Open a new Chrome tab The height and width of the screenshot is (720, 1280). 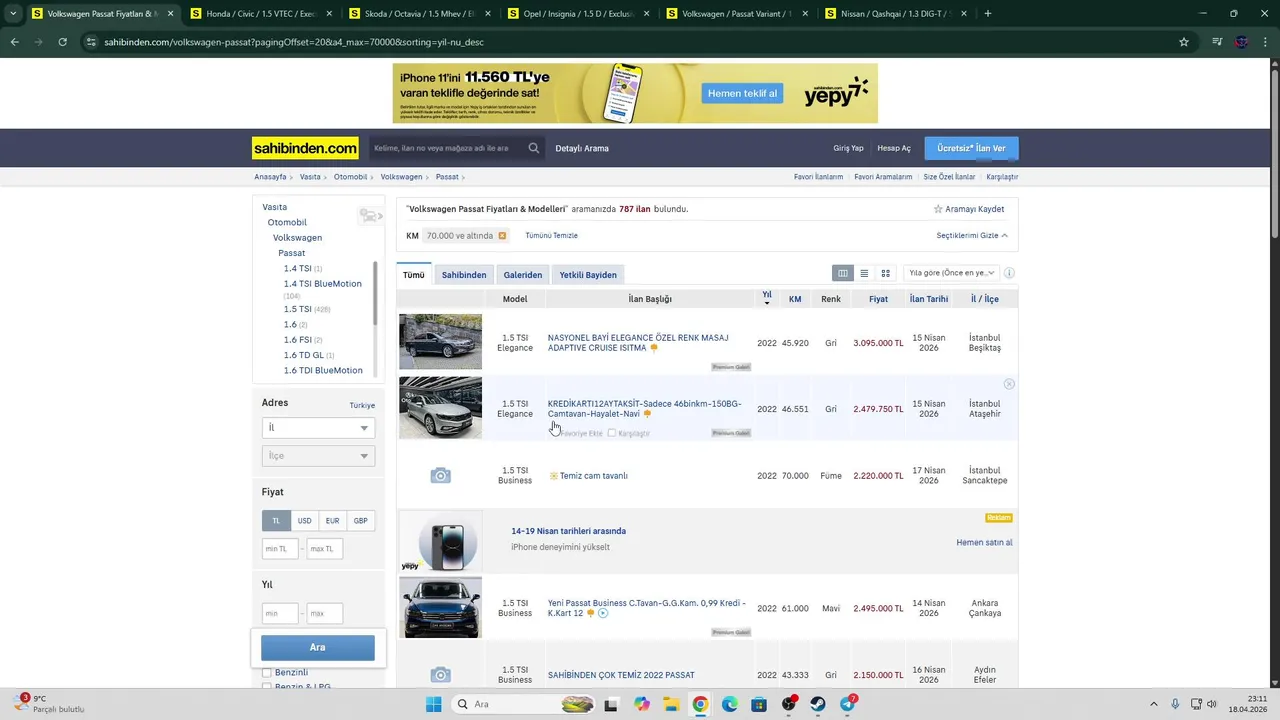988,14
